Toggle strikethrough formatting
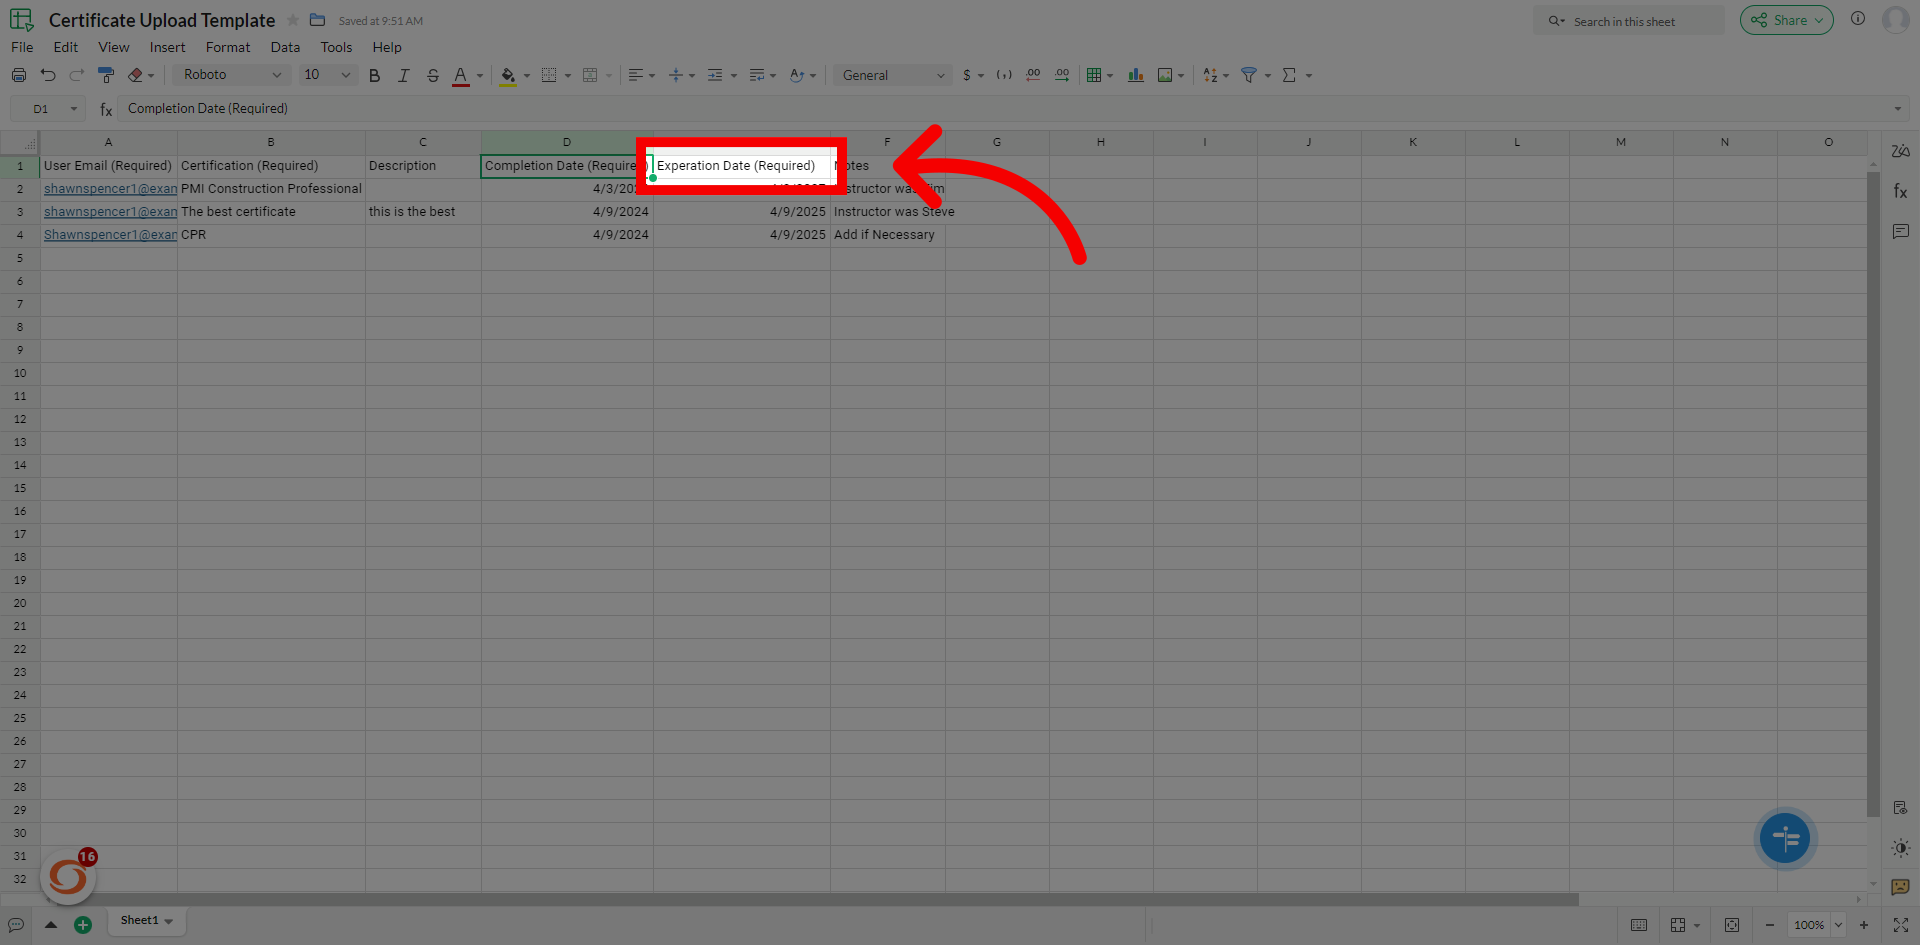Screen dimensions: 1920x945 (x=433, y=75)
